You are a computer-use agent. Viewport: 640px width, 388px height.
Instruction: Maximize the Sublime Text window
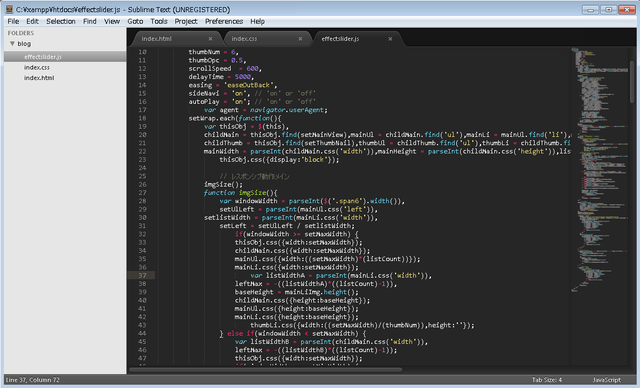pyautogui.click(x=608, y=9)
